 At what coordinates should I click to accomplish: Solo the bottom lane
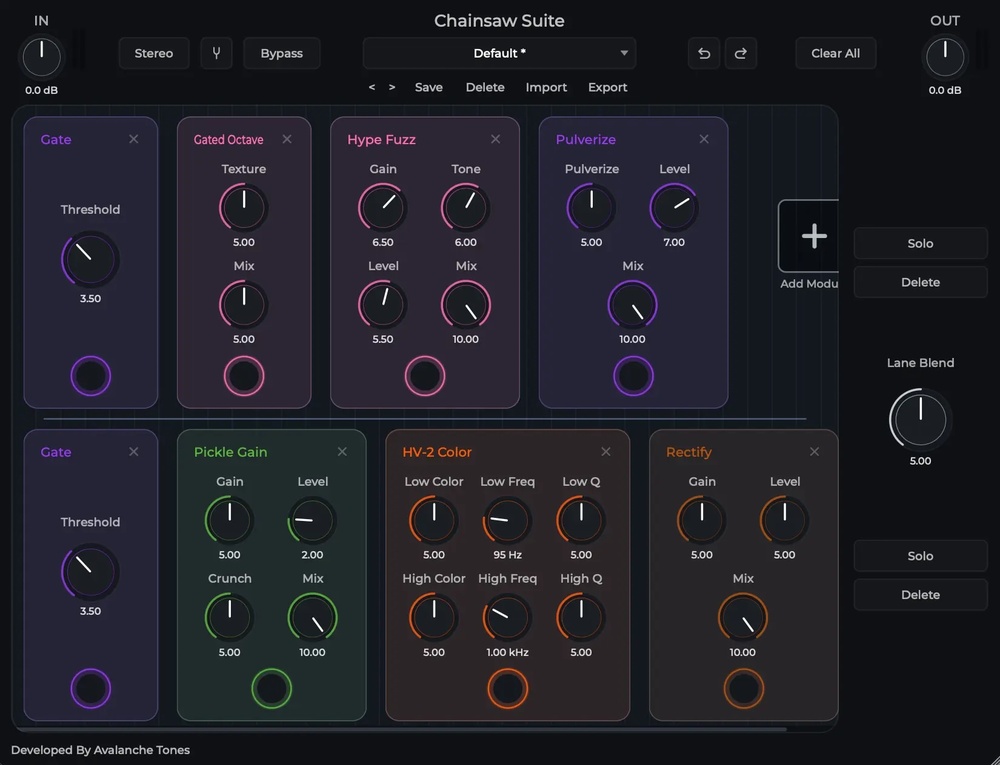tap(920, 556)
